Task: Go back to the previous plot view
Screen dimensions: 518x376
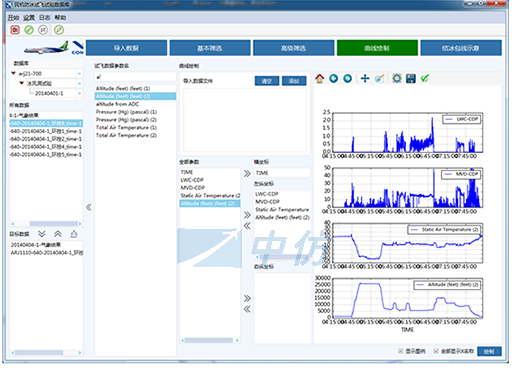Action: pyautogui.click(x=334, y=79)
